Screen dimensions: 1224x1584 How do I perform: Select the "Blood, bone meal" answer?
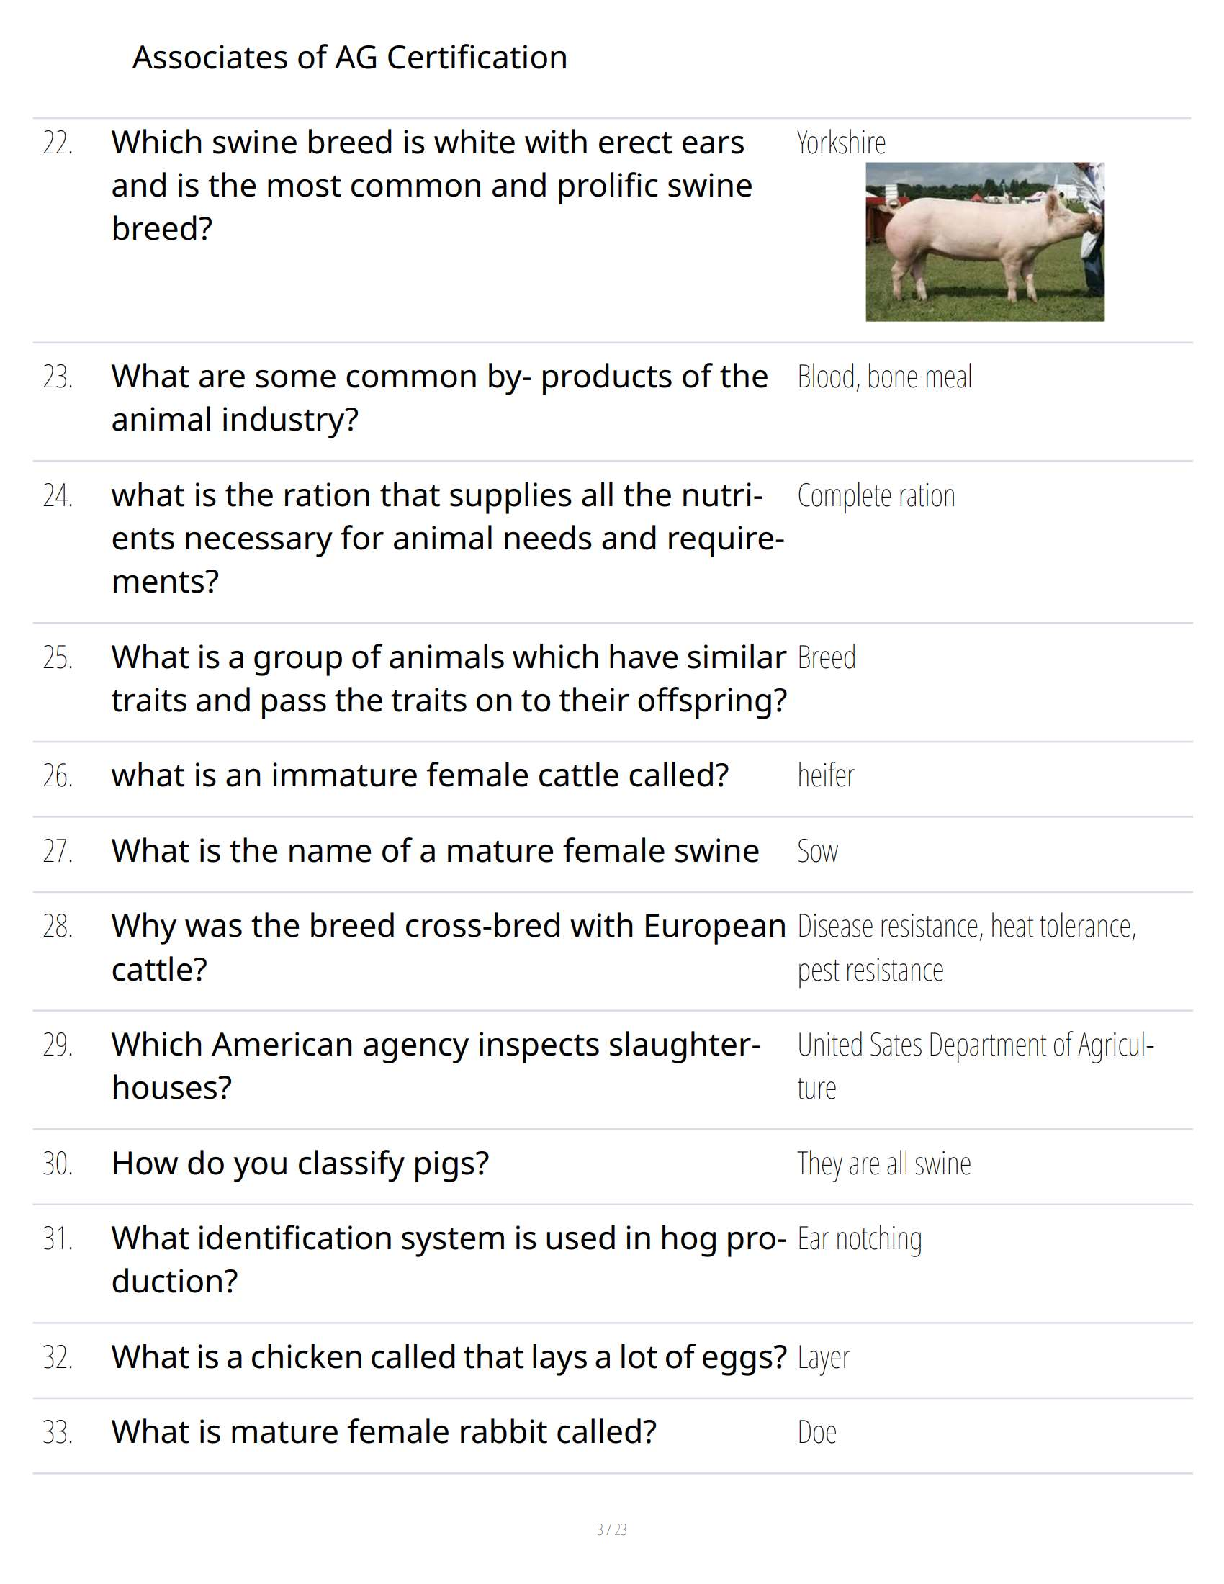tap(884, 377)
